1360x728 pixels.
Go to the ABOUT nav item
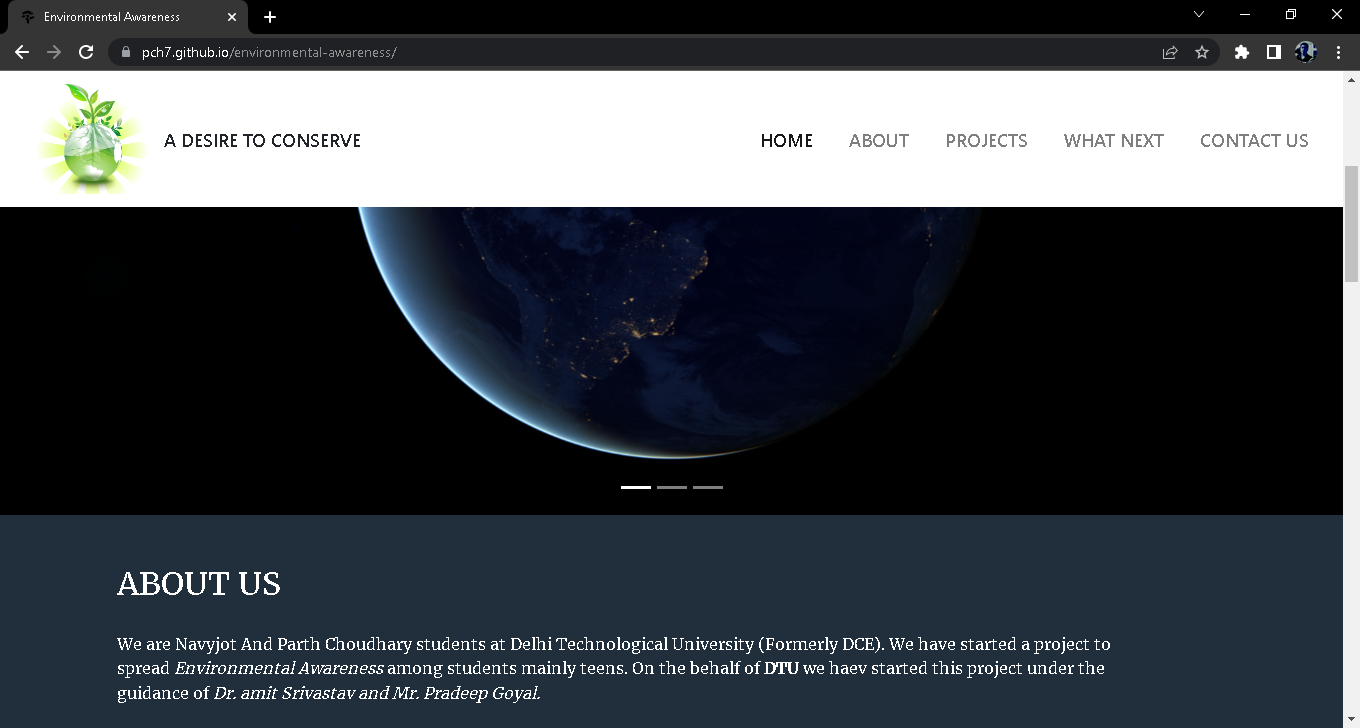pyautogui.click(x=879, y=141)
